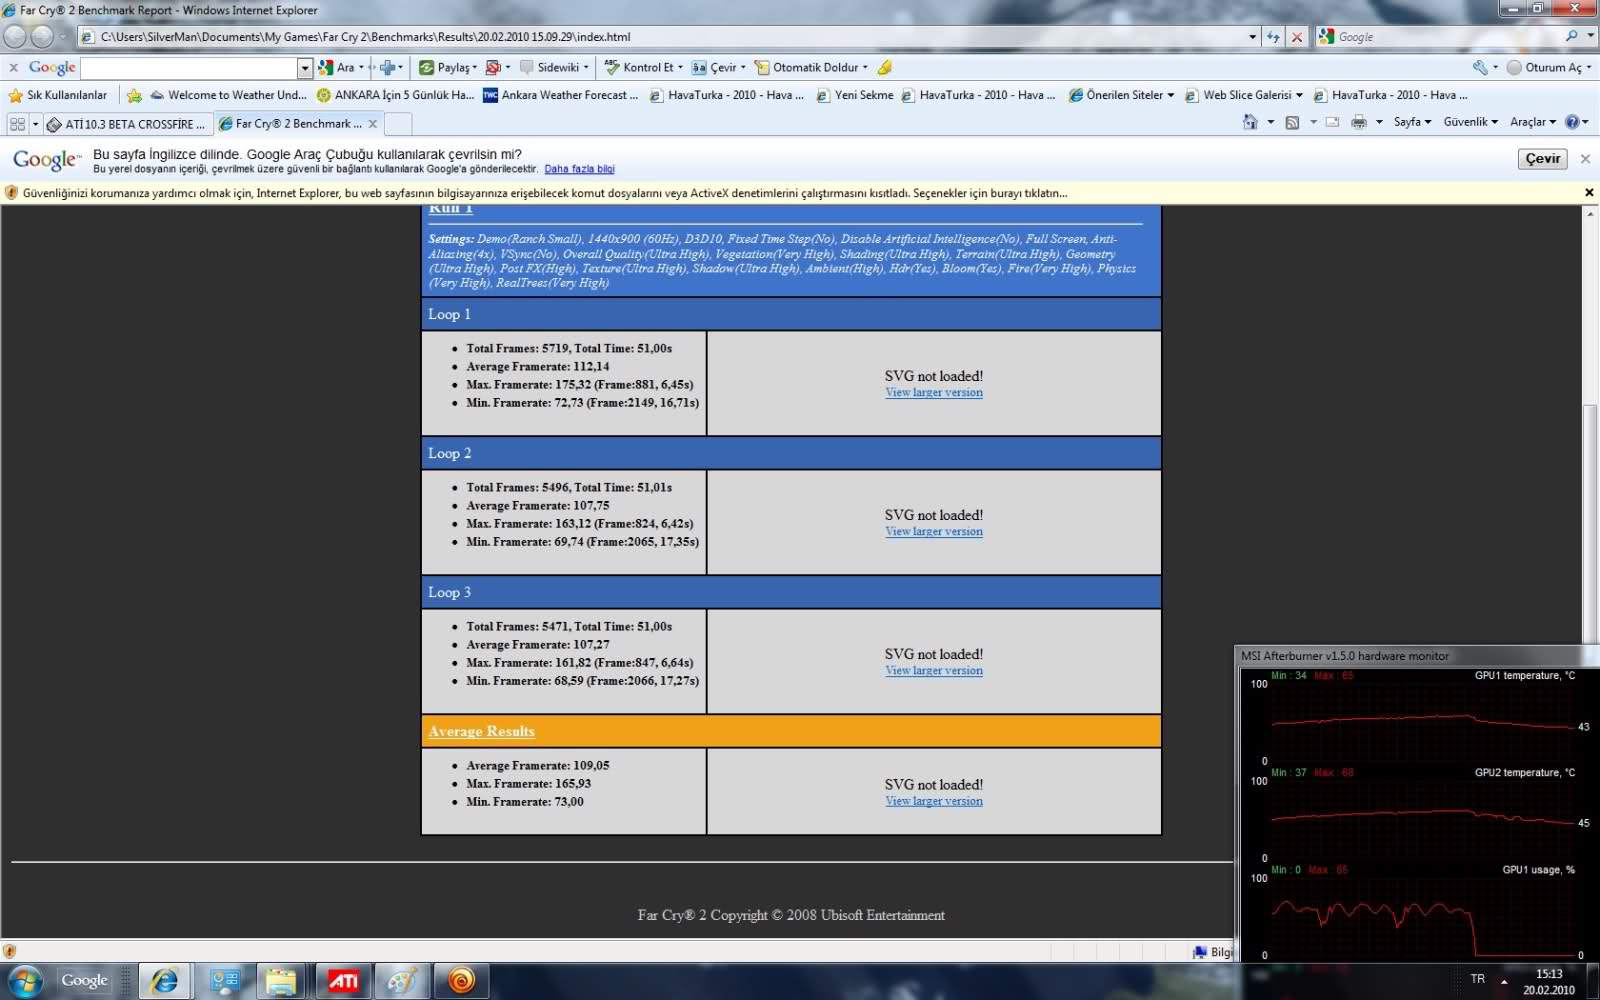The height and width of the screenshot is (1000, 1600).
Task: Sign in with Oturum Aç
Action: click(x=1550, y=67)
